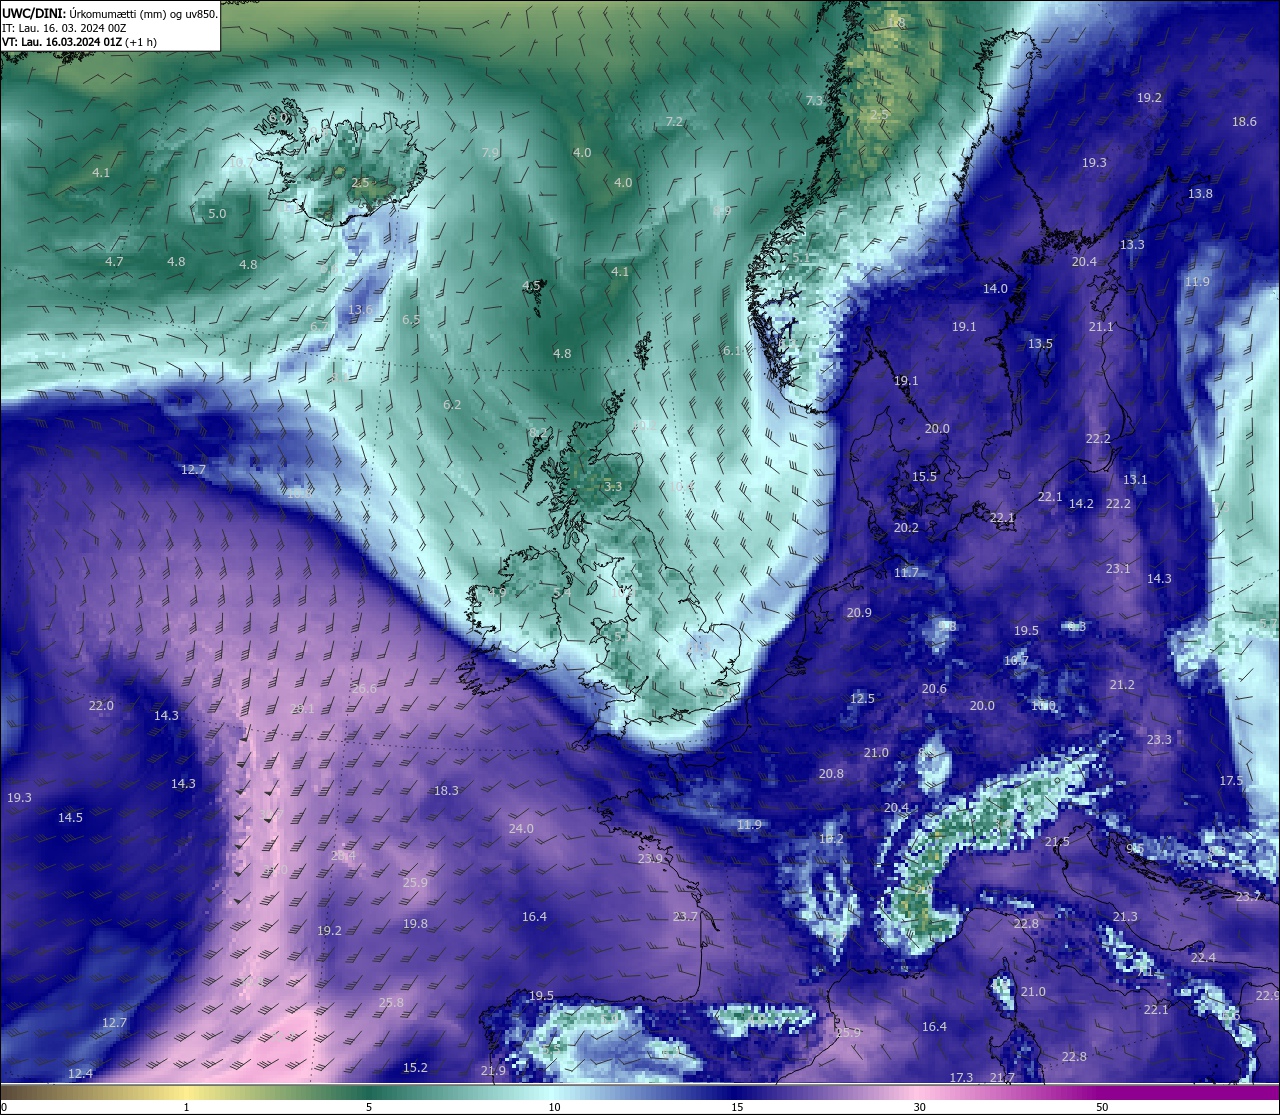
Task: Click the 10 tick on the color legend
Action: (554, 1107)
